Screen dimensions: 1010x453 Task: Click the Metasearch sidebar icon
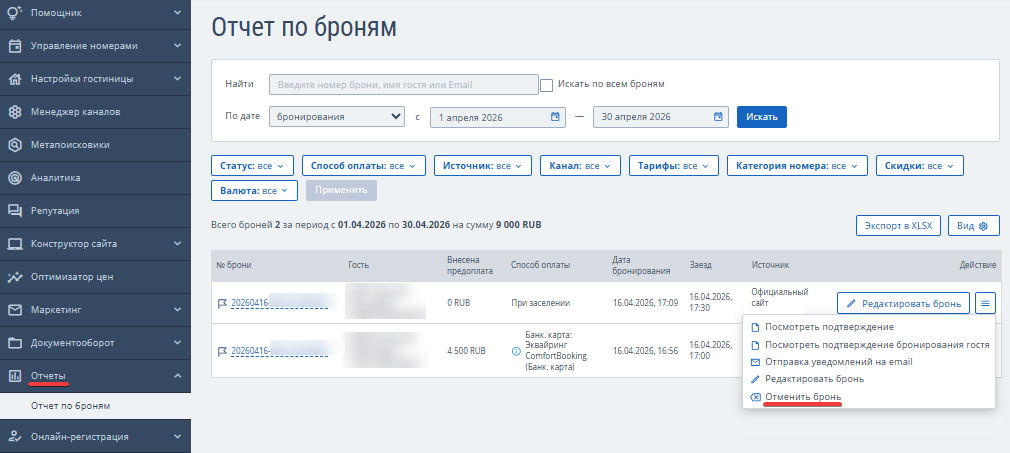pos(15,145)
